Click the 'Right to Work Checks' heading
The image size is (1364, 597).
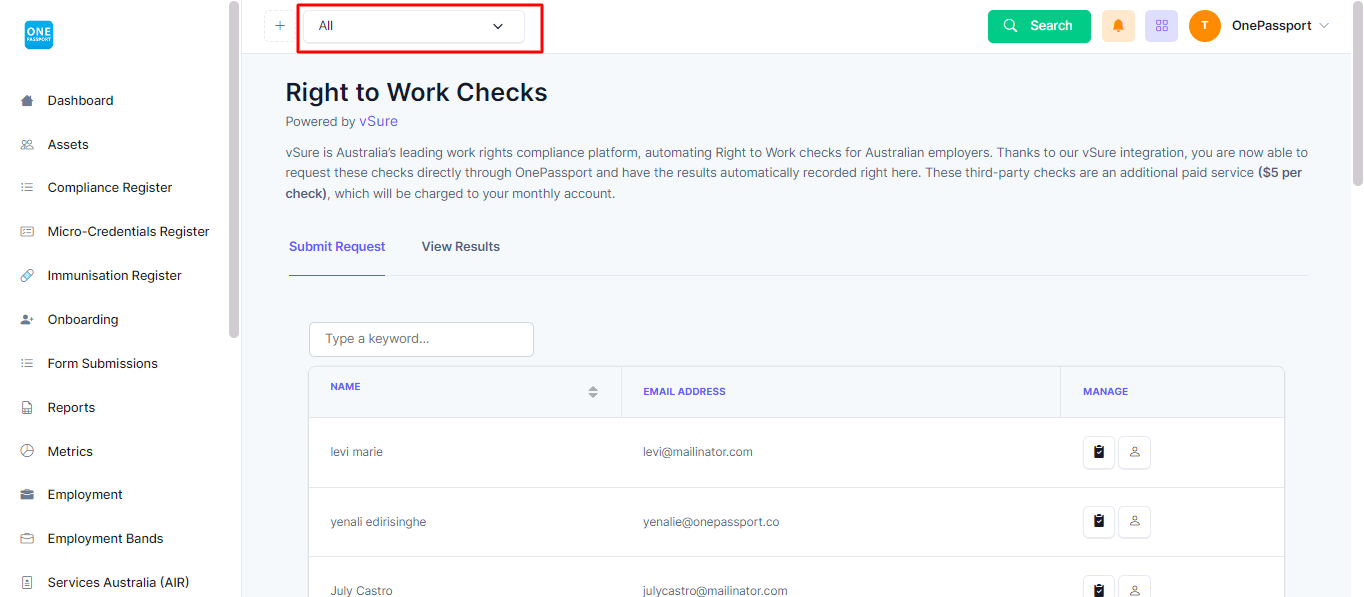(x=417, y=92)
